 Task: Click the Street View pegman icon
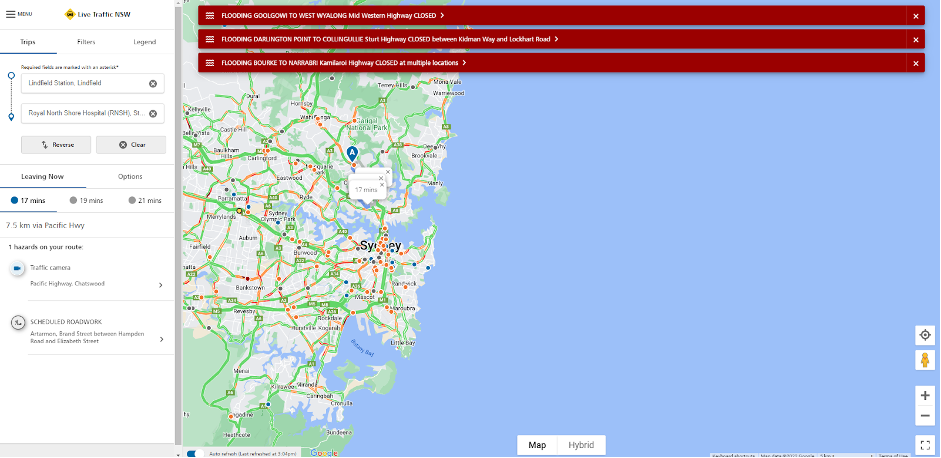925,360
